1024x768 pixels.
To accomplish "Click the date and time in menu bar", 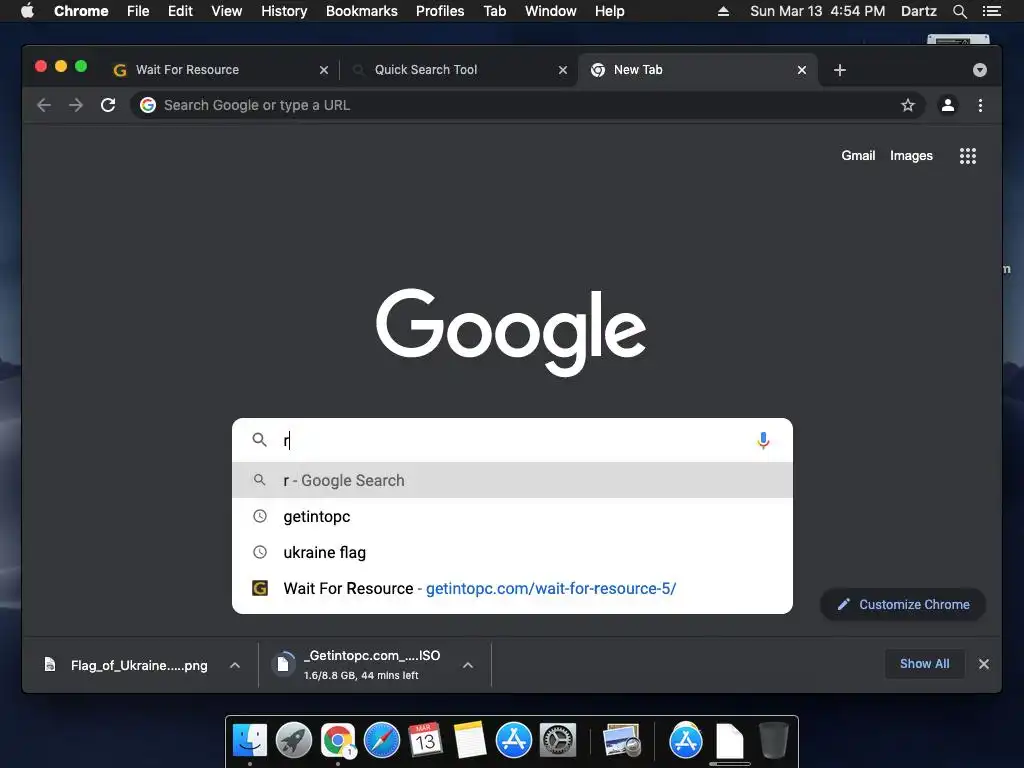I will tap(818, 11).
